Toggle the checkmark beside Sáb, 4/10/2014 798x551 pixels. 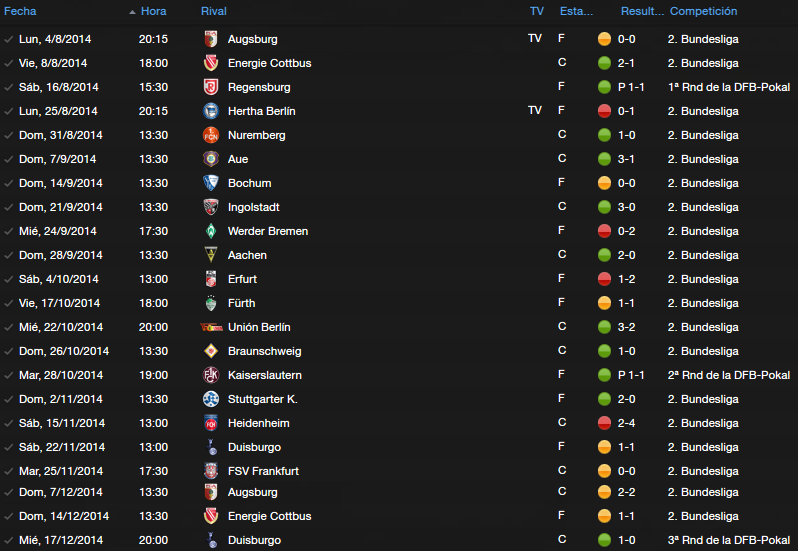9,279
